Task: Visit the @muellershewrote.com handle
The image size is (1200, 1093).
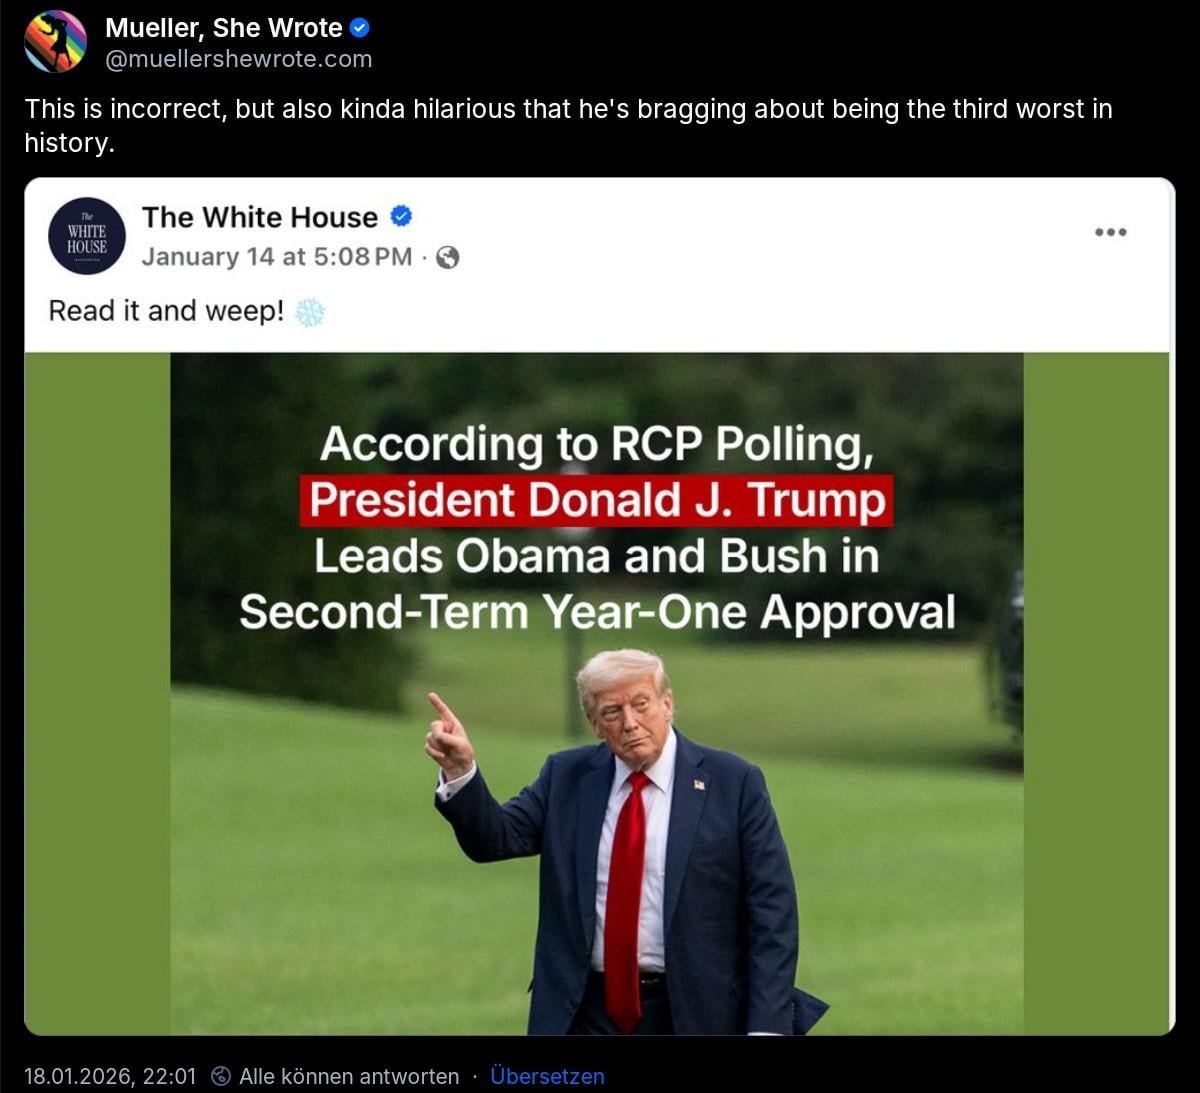Action: (239, 59)
